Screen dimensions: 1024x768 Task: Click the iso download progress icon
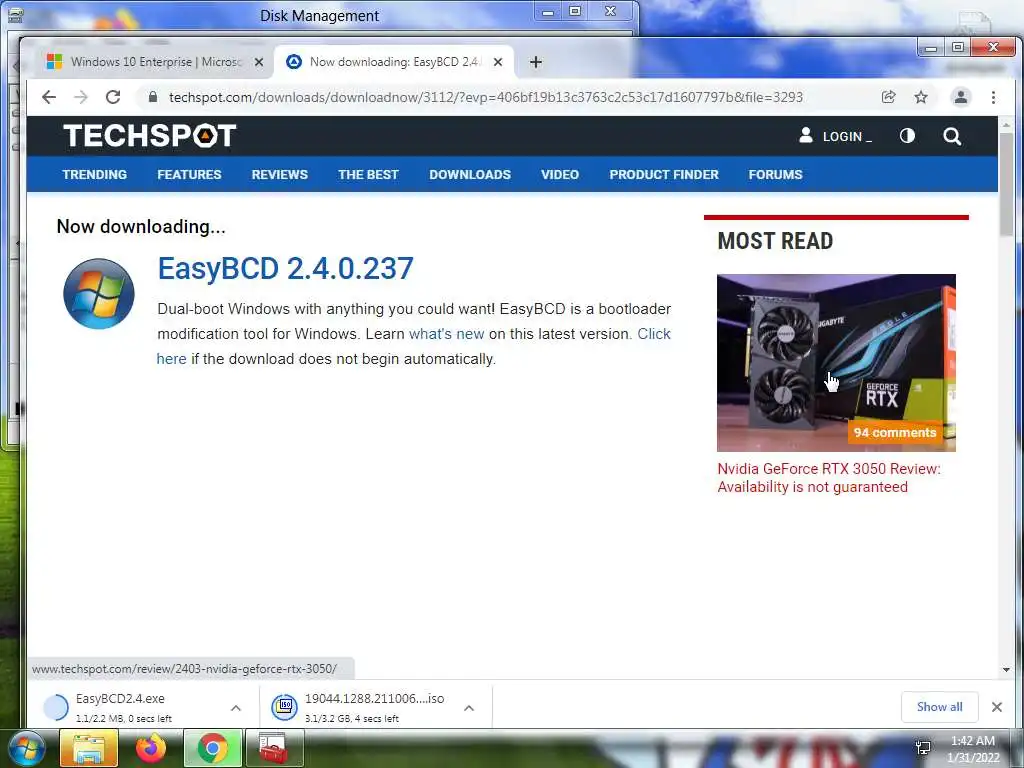pyautogui.click(x=284, y=707)
